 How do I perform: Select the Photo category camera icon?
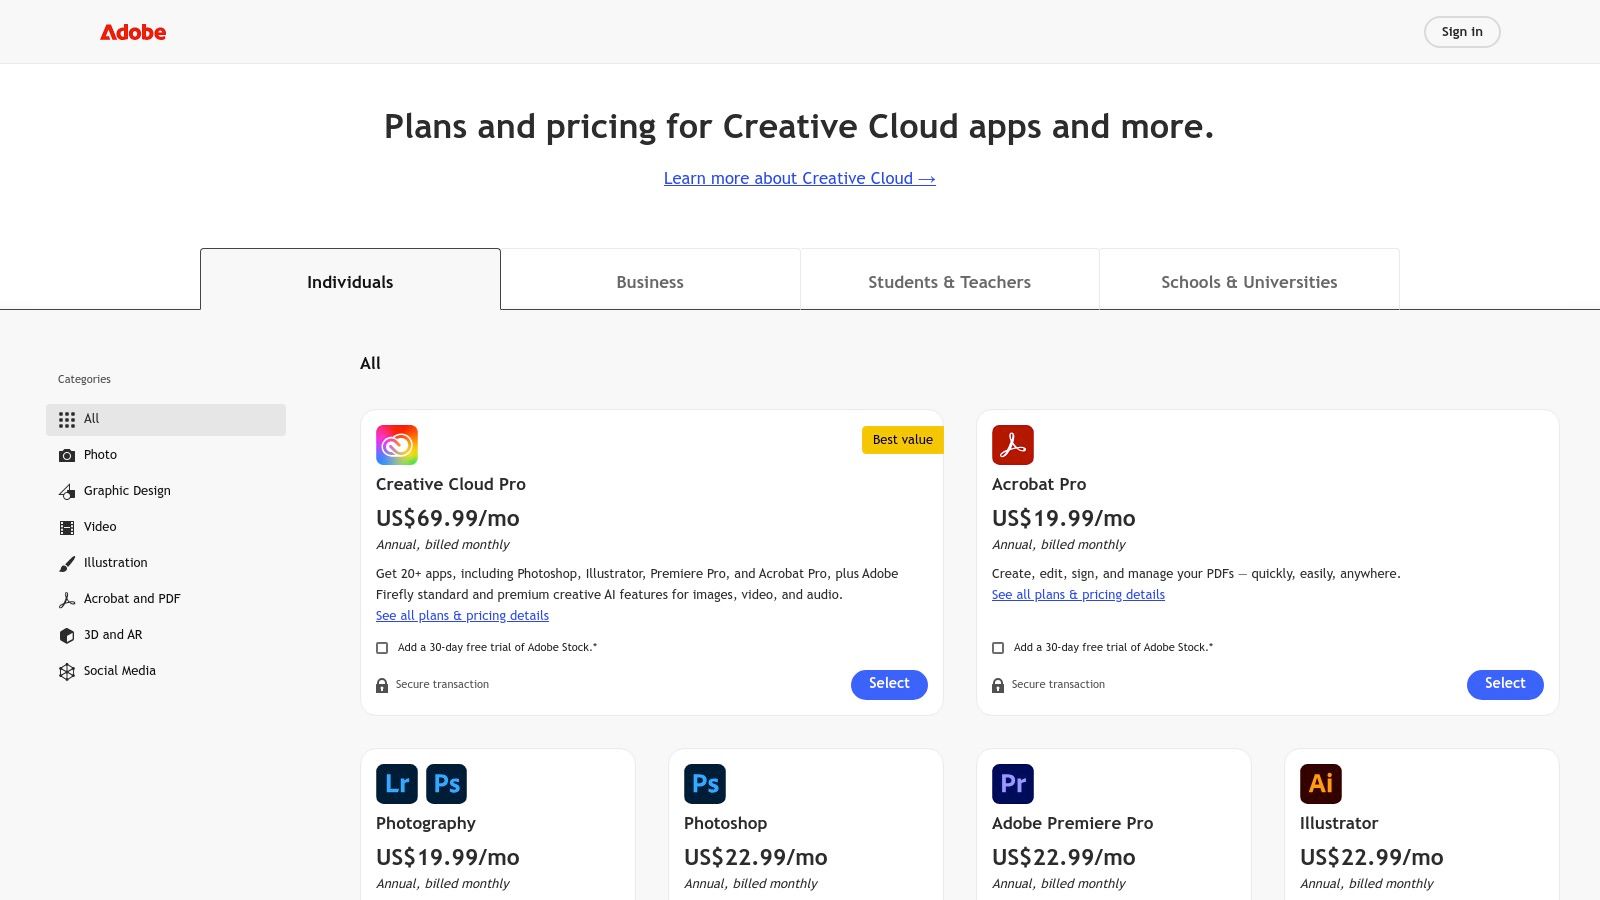coord(67,455)
